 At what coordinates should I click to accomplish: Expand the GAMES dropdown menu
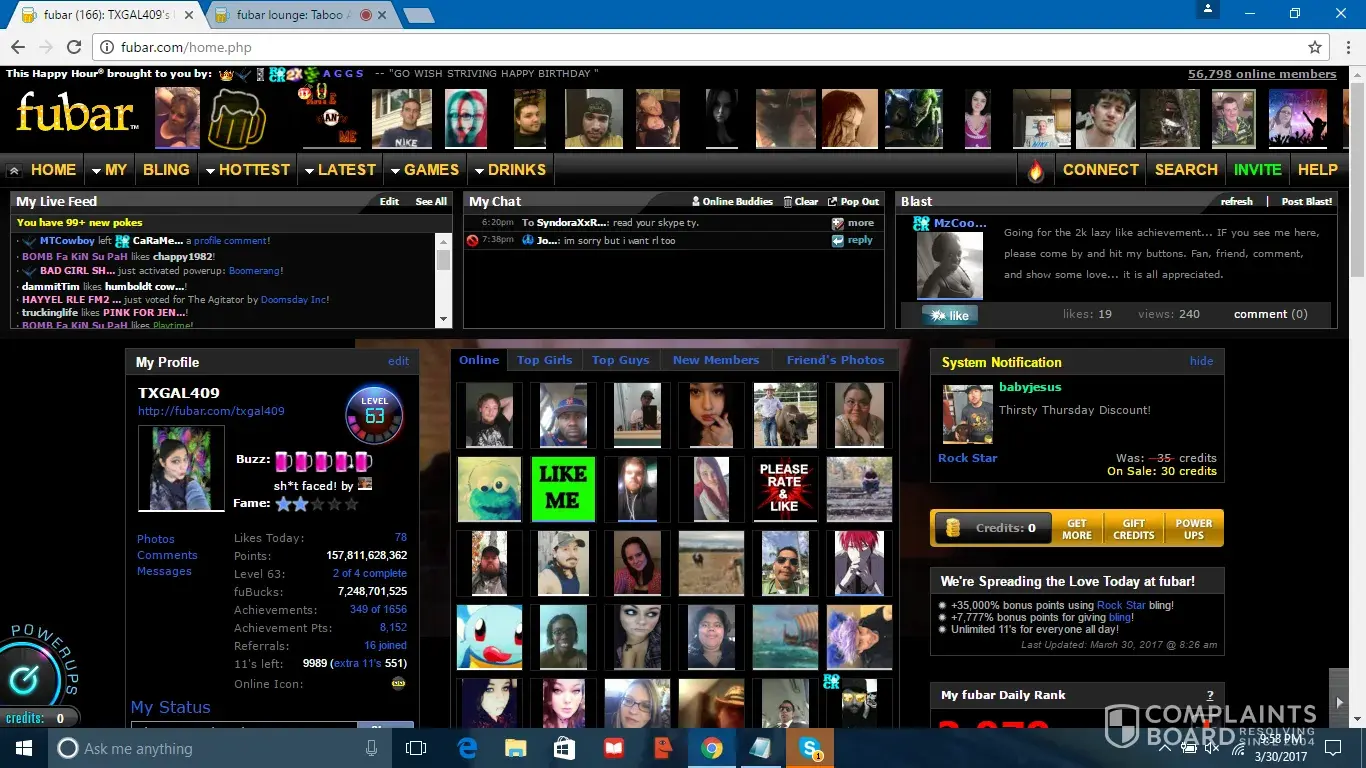(424, 170)
